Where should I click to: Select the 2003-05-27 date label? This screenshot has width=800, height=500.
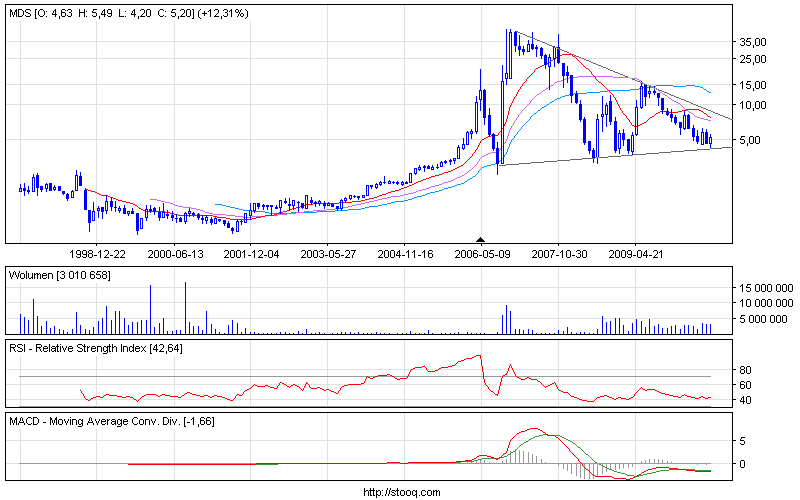click(x=329, y=254)
